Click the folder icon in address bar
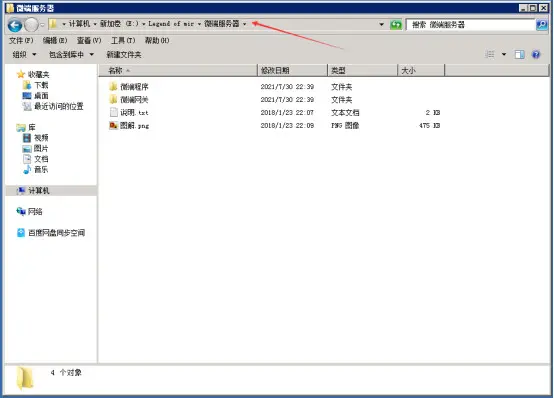This screenshot has height=398, width=554. (53, 24)
